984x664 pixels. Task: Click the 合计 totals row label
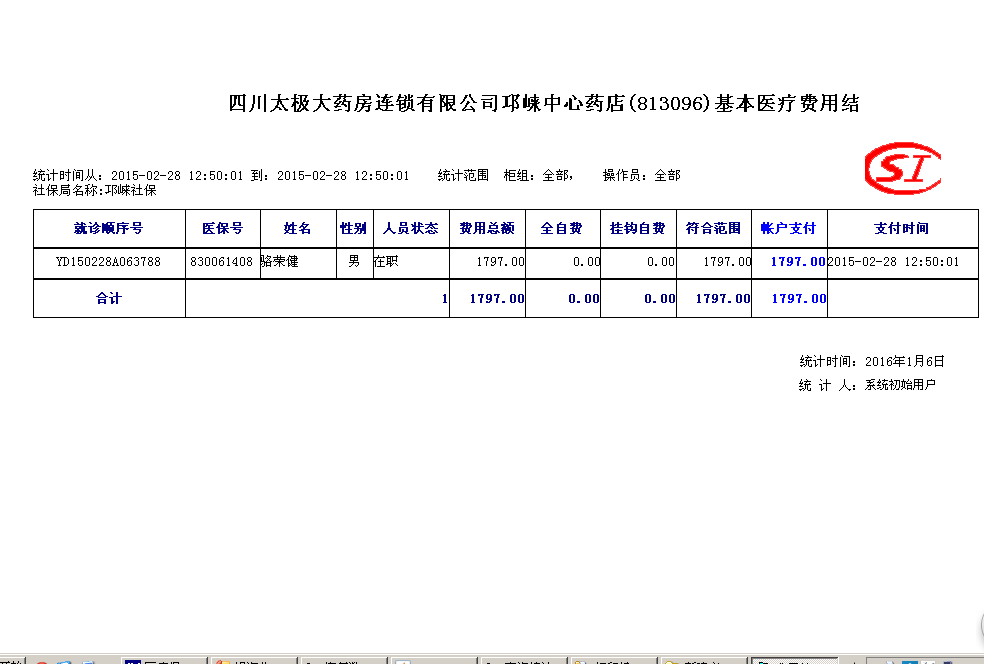(x=109, y=299)
